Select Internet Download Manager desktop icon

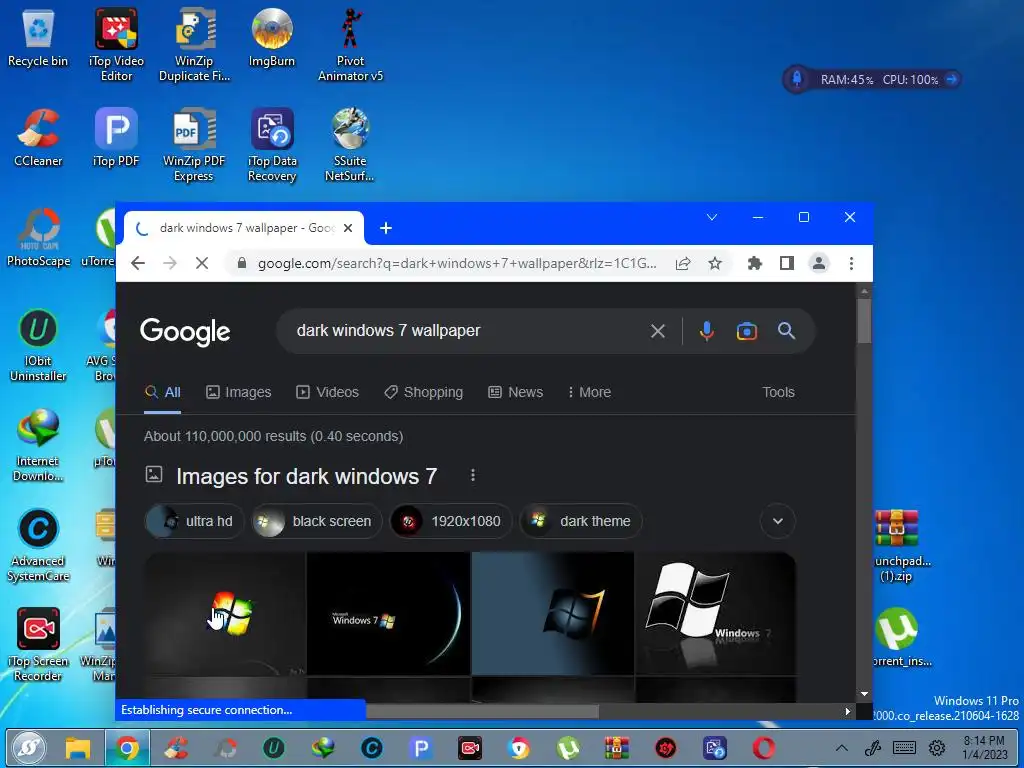[x=38, y=445]
